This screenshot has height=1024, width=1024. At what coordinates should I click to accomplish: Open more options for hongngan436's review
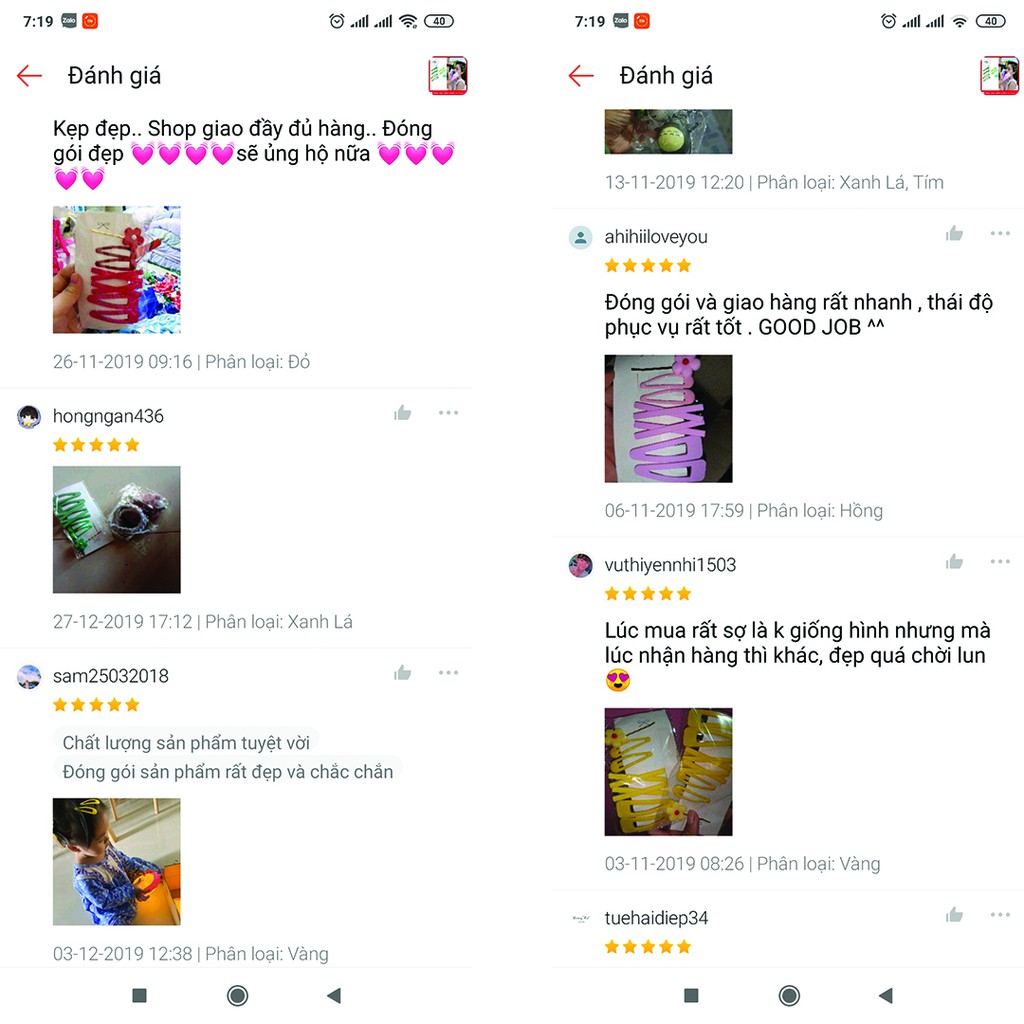[449, 413]
